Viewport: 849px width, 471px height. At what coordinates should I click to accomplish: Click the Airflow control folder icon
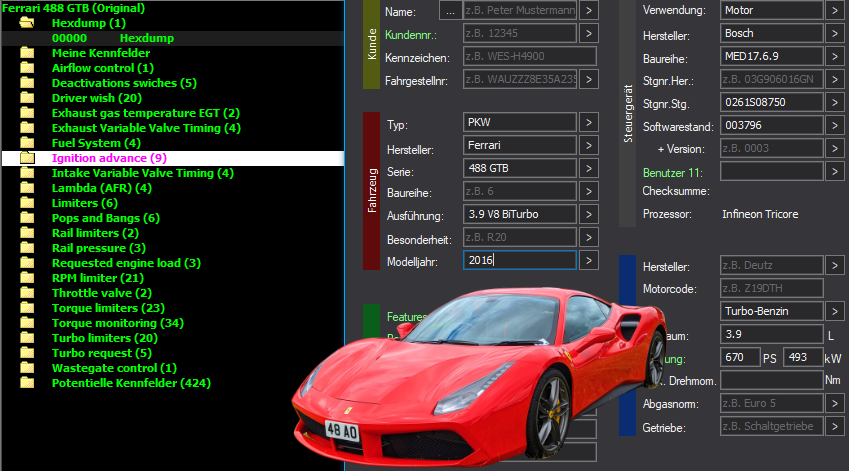pyautogui.click(x=27, y=68)
